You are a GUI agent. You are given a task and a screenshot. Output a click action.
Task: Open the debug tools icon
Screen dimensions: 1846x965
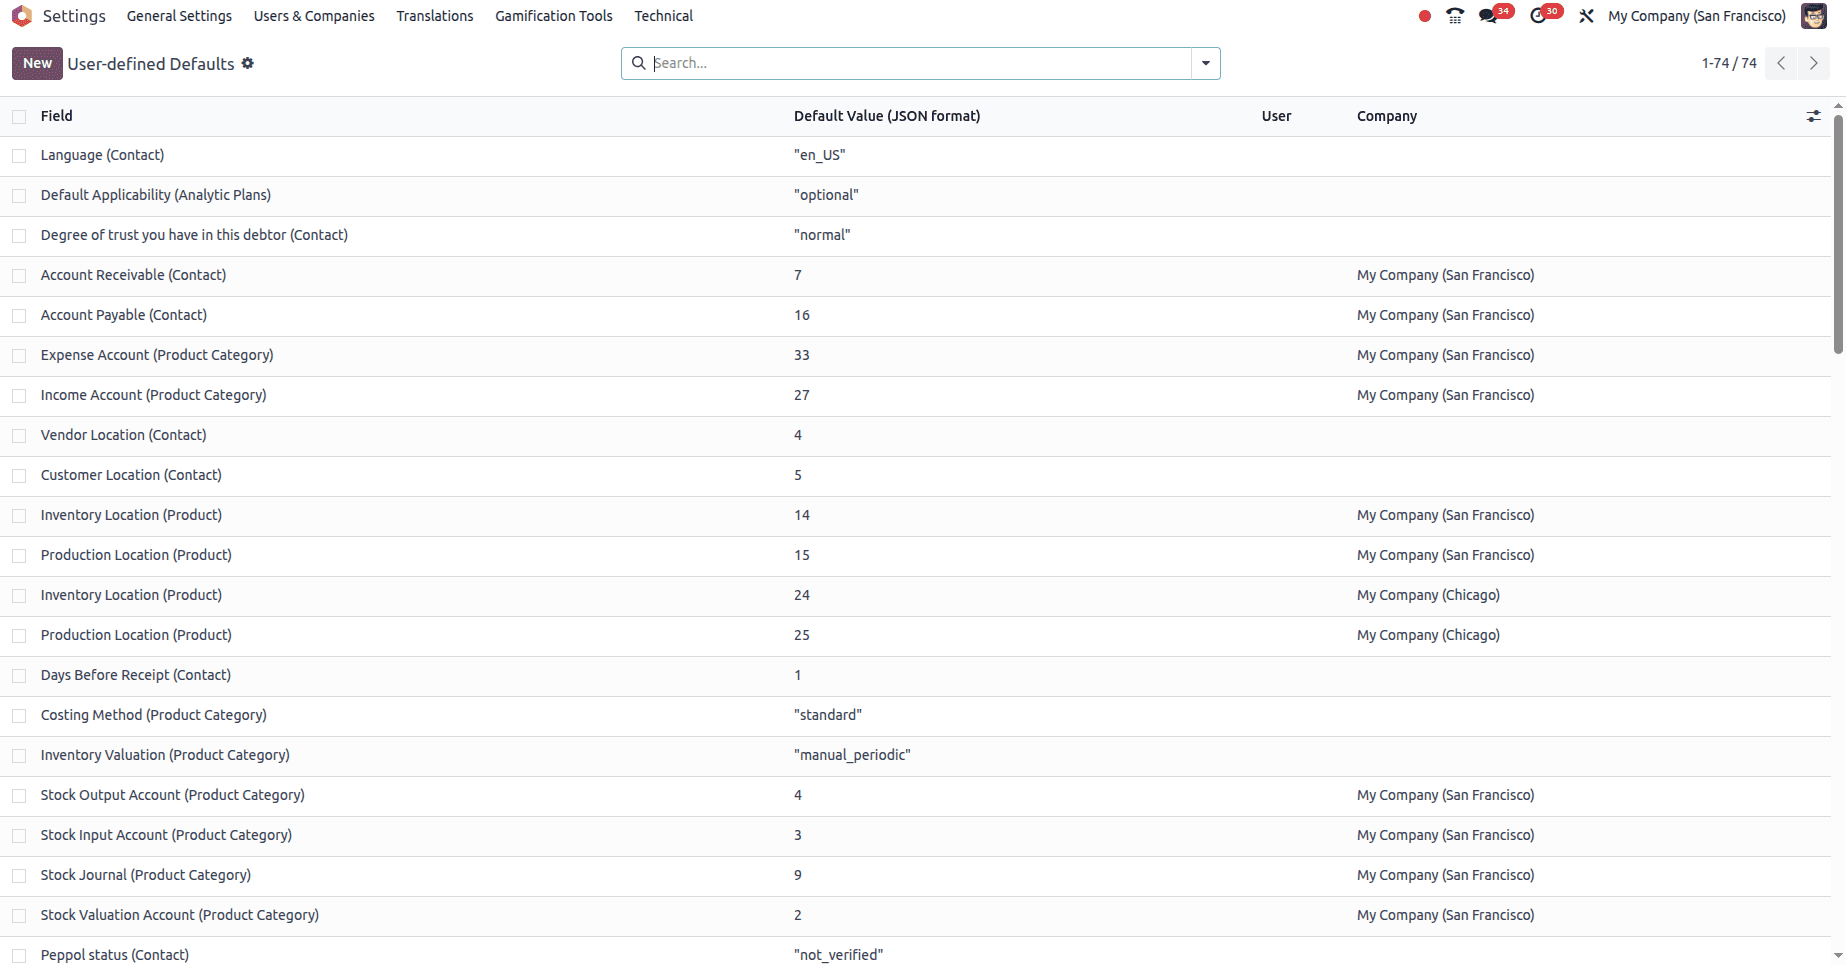point(1586,16)
